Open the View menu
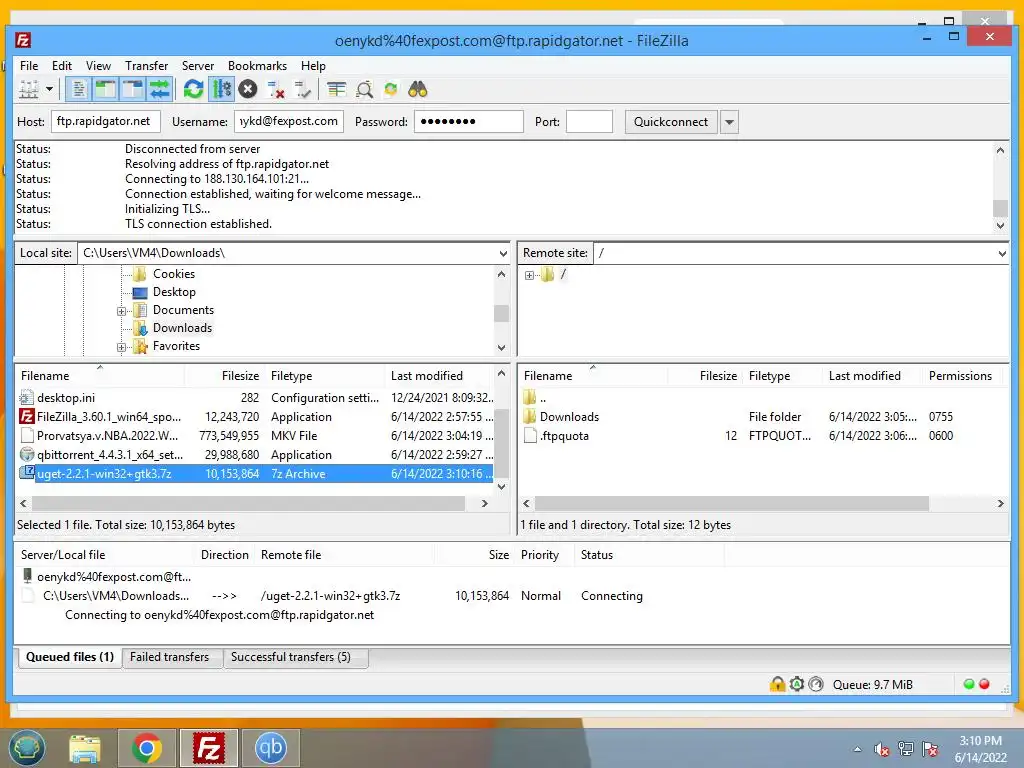Screen dimensions: 1024x768 (x=98, y=65)
